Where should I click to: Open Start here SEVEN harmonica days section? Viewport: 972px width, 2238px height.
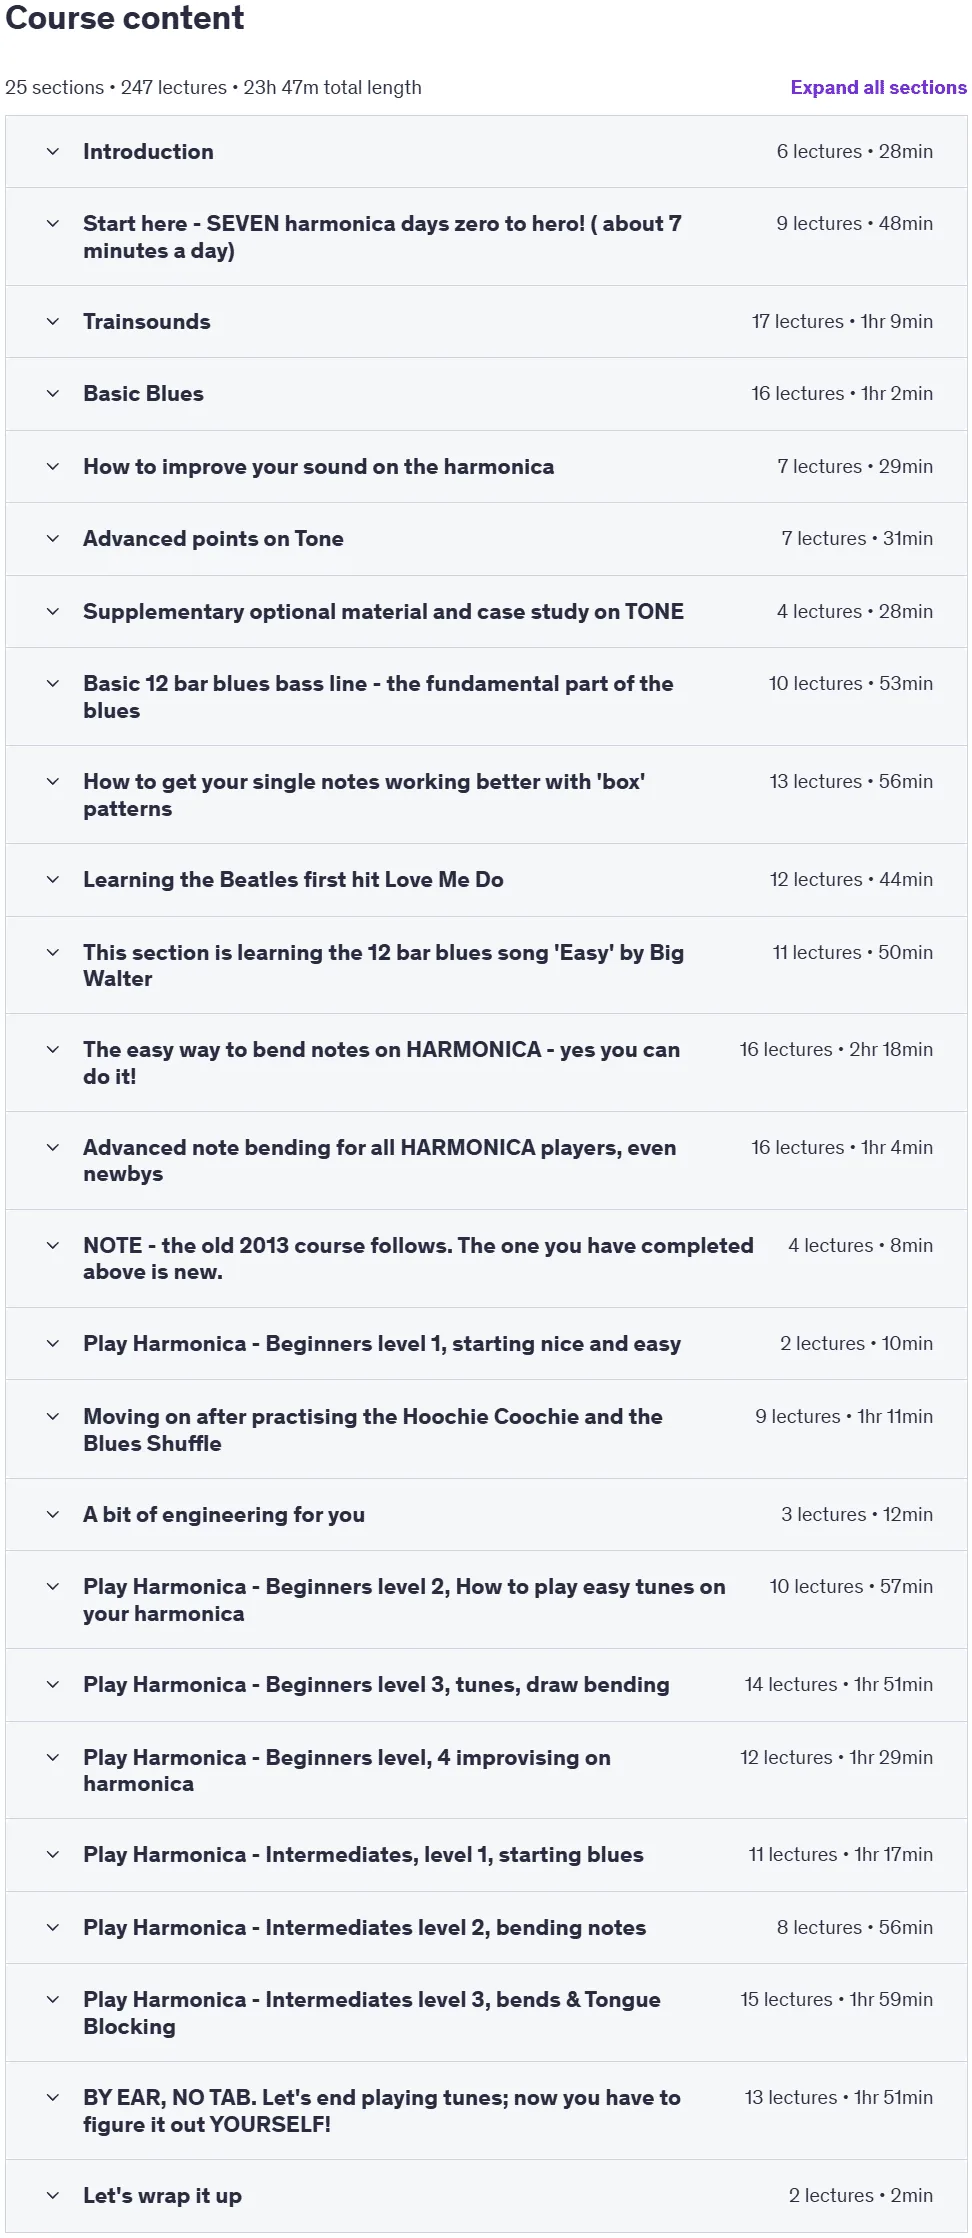486,237
